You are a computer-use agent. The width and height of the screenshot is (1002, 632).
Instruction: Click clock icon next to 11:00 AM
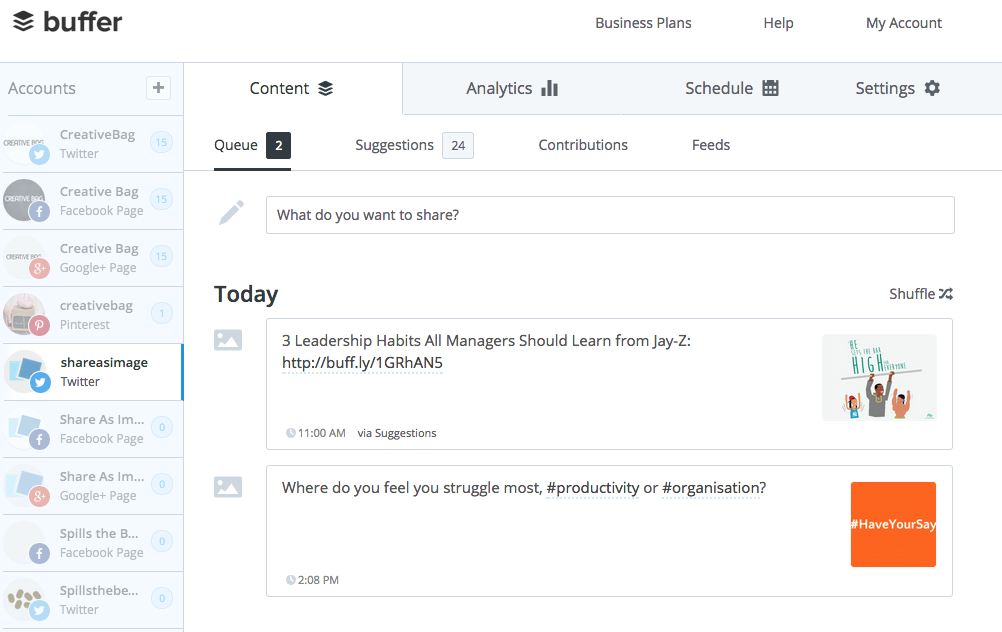(291, 433)
